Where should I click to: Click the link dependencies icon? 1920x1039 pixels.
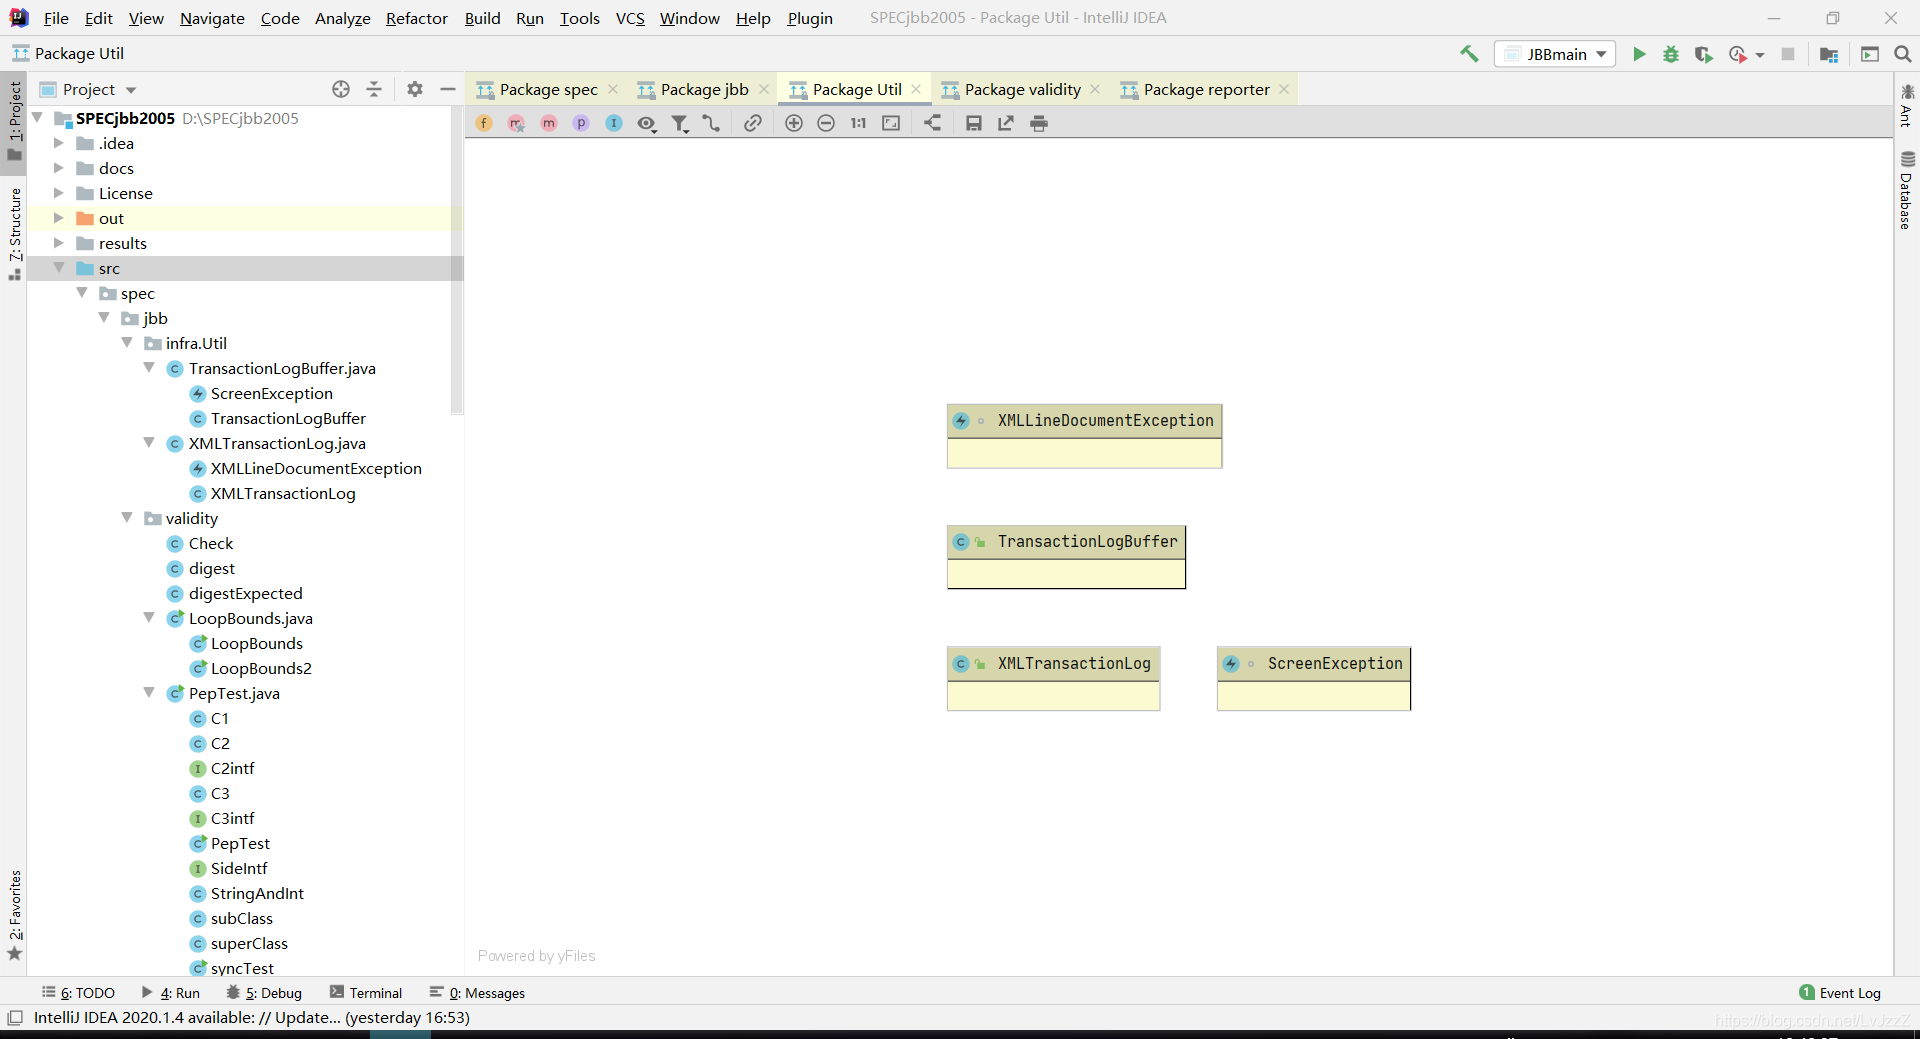(x=753, y=123)
